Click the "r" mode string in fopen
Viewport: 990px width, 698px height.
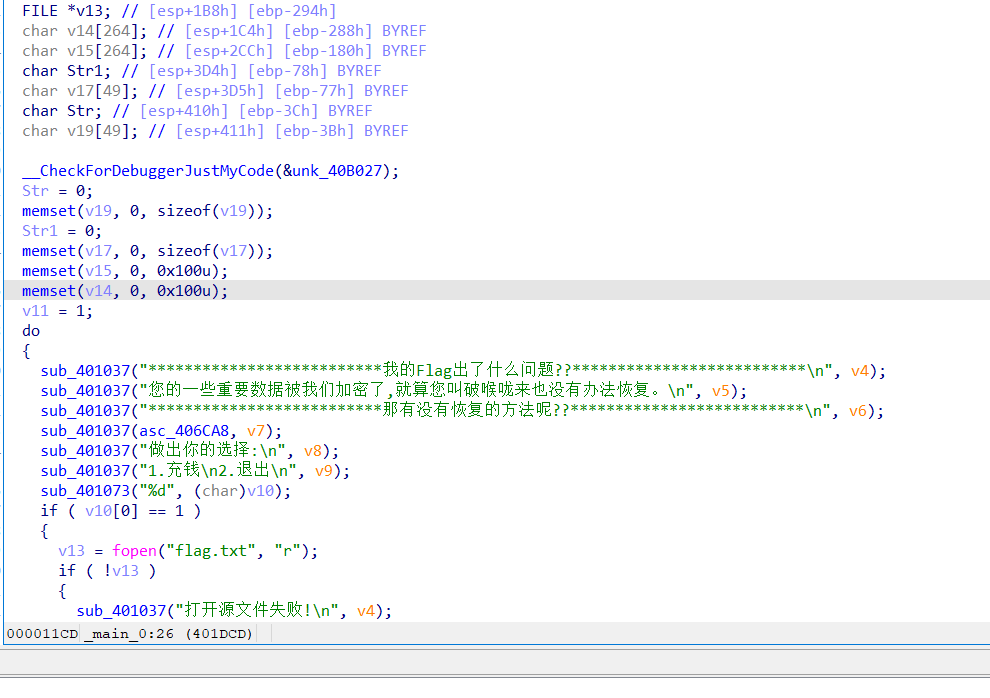(287, 551)
